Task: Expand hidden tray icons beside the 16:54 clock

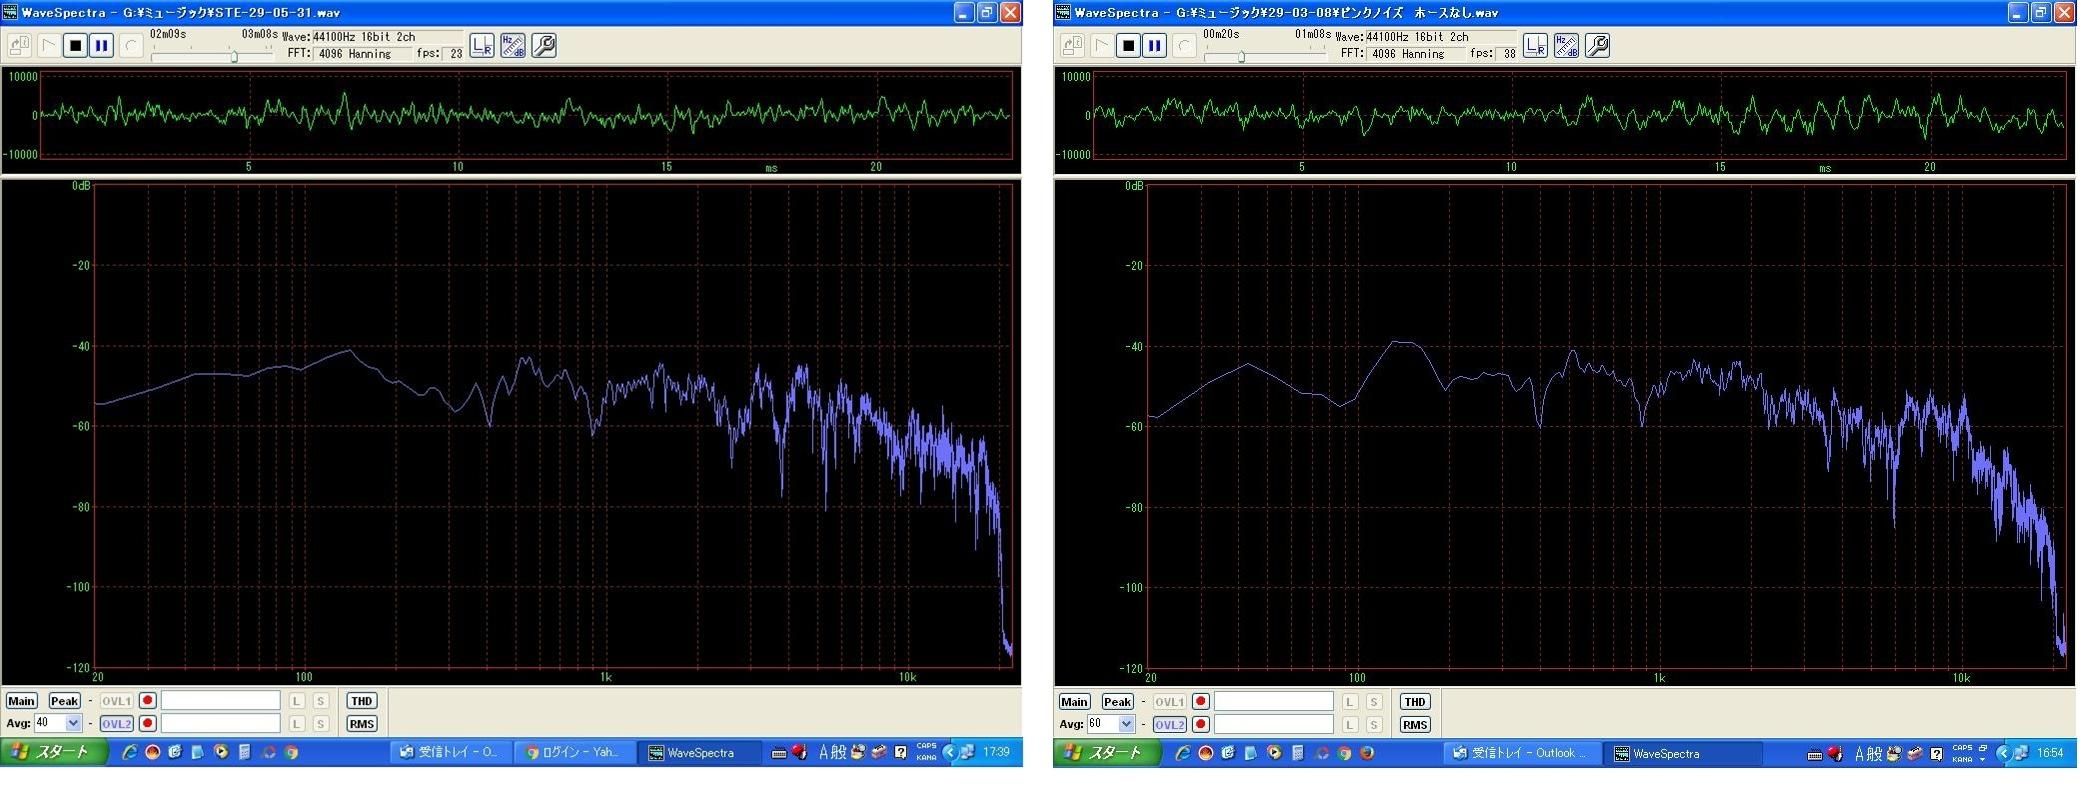Action: click(x=2003, y=754)
